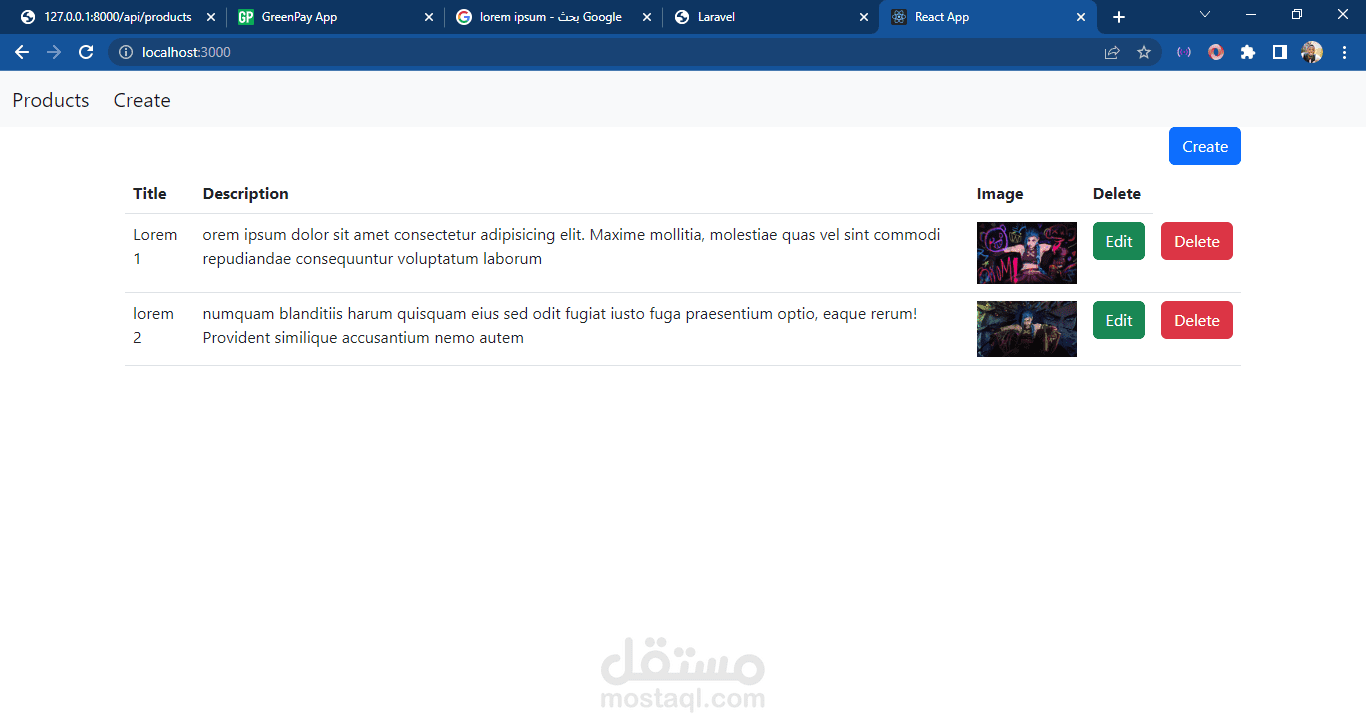Open Create in the navbar
Screen dimensions: 1366x728
click(142, 100)
